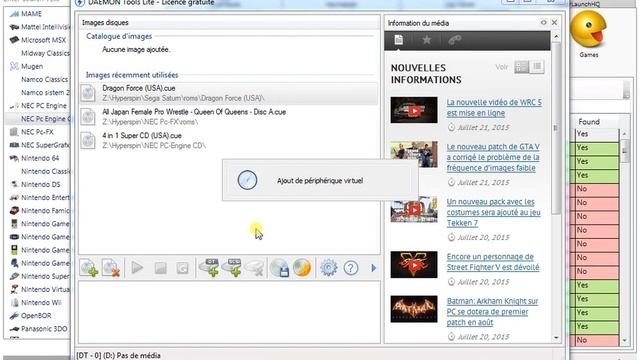Select the link tab icon
Screen dimensions: 640x360
(x=454, y=40)
